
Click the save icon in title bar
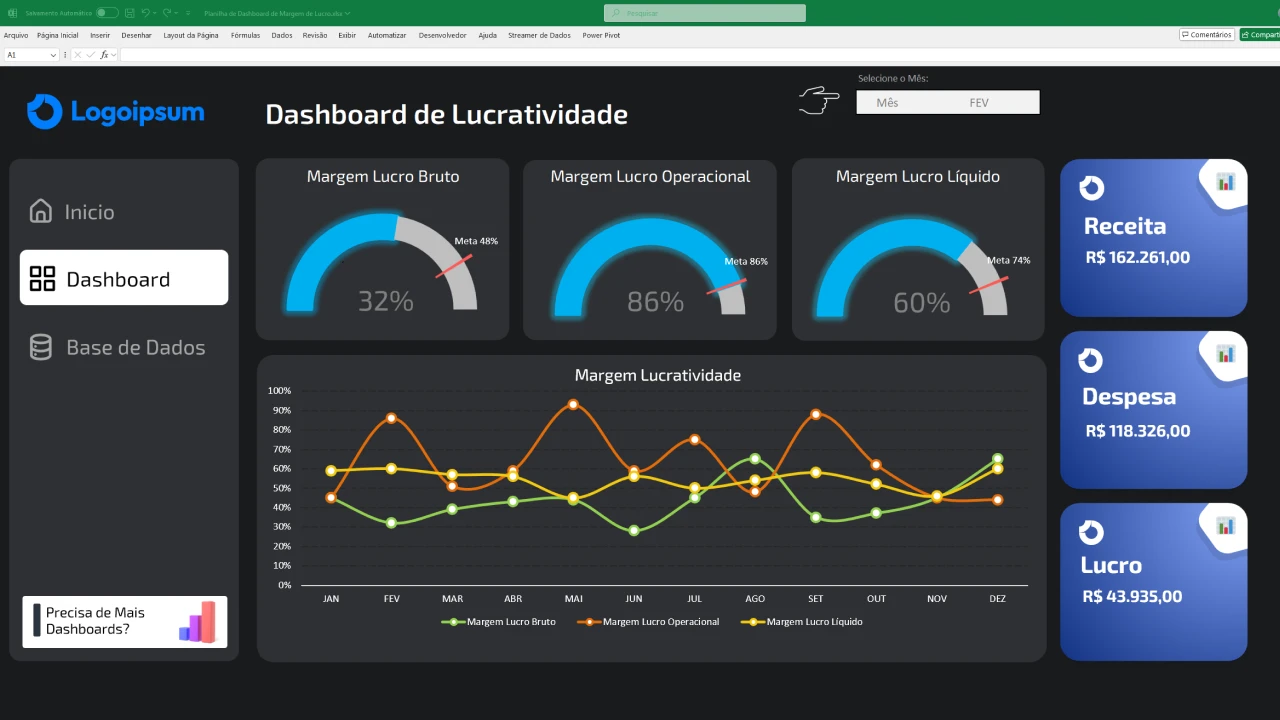tap(130, 13)
